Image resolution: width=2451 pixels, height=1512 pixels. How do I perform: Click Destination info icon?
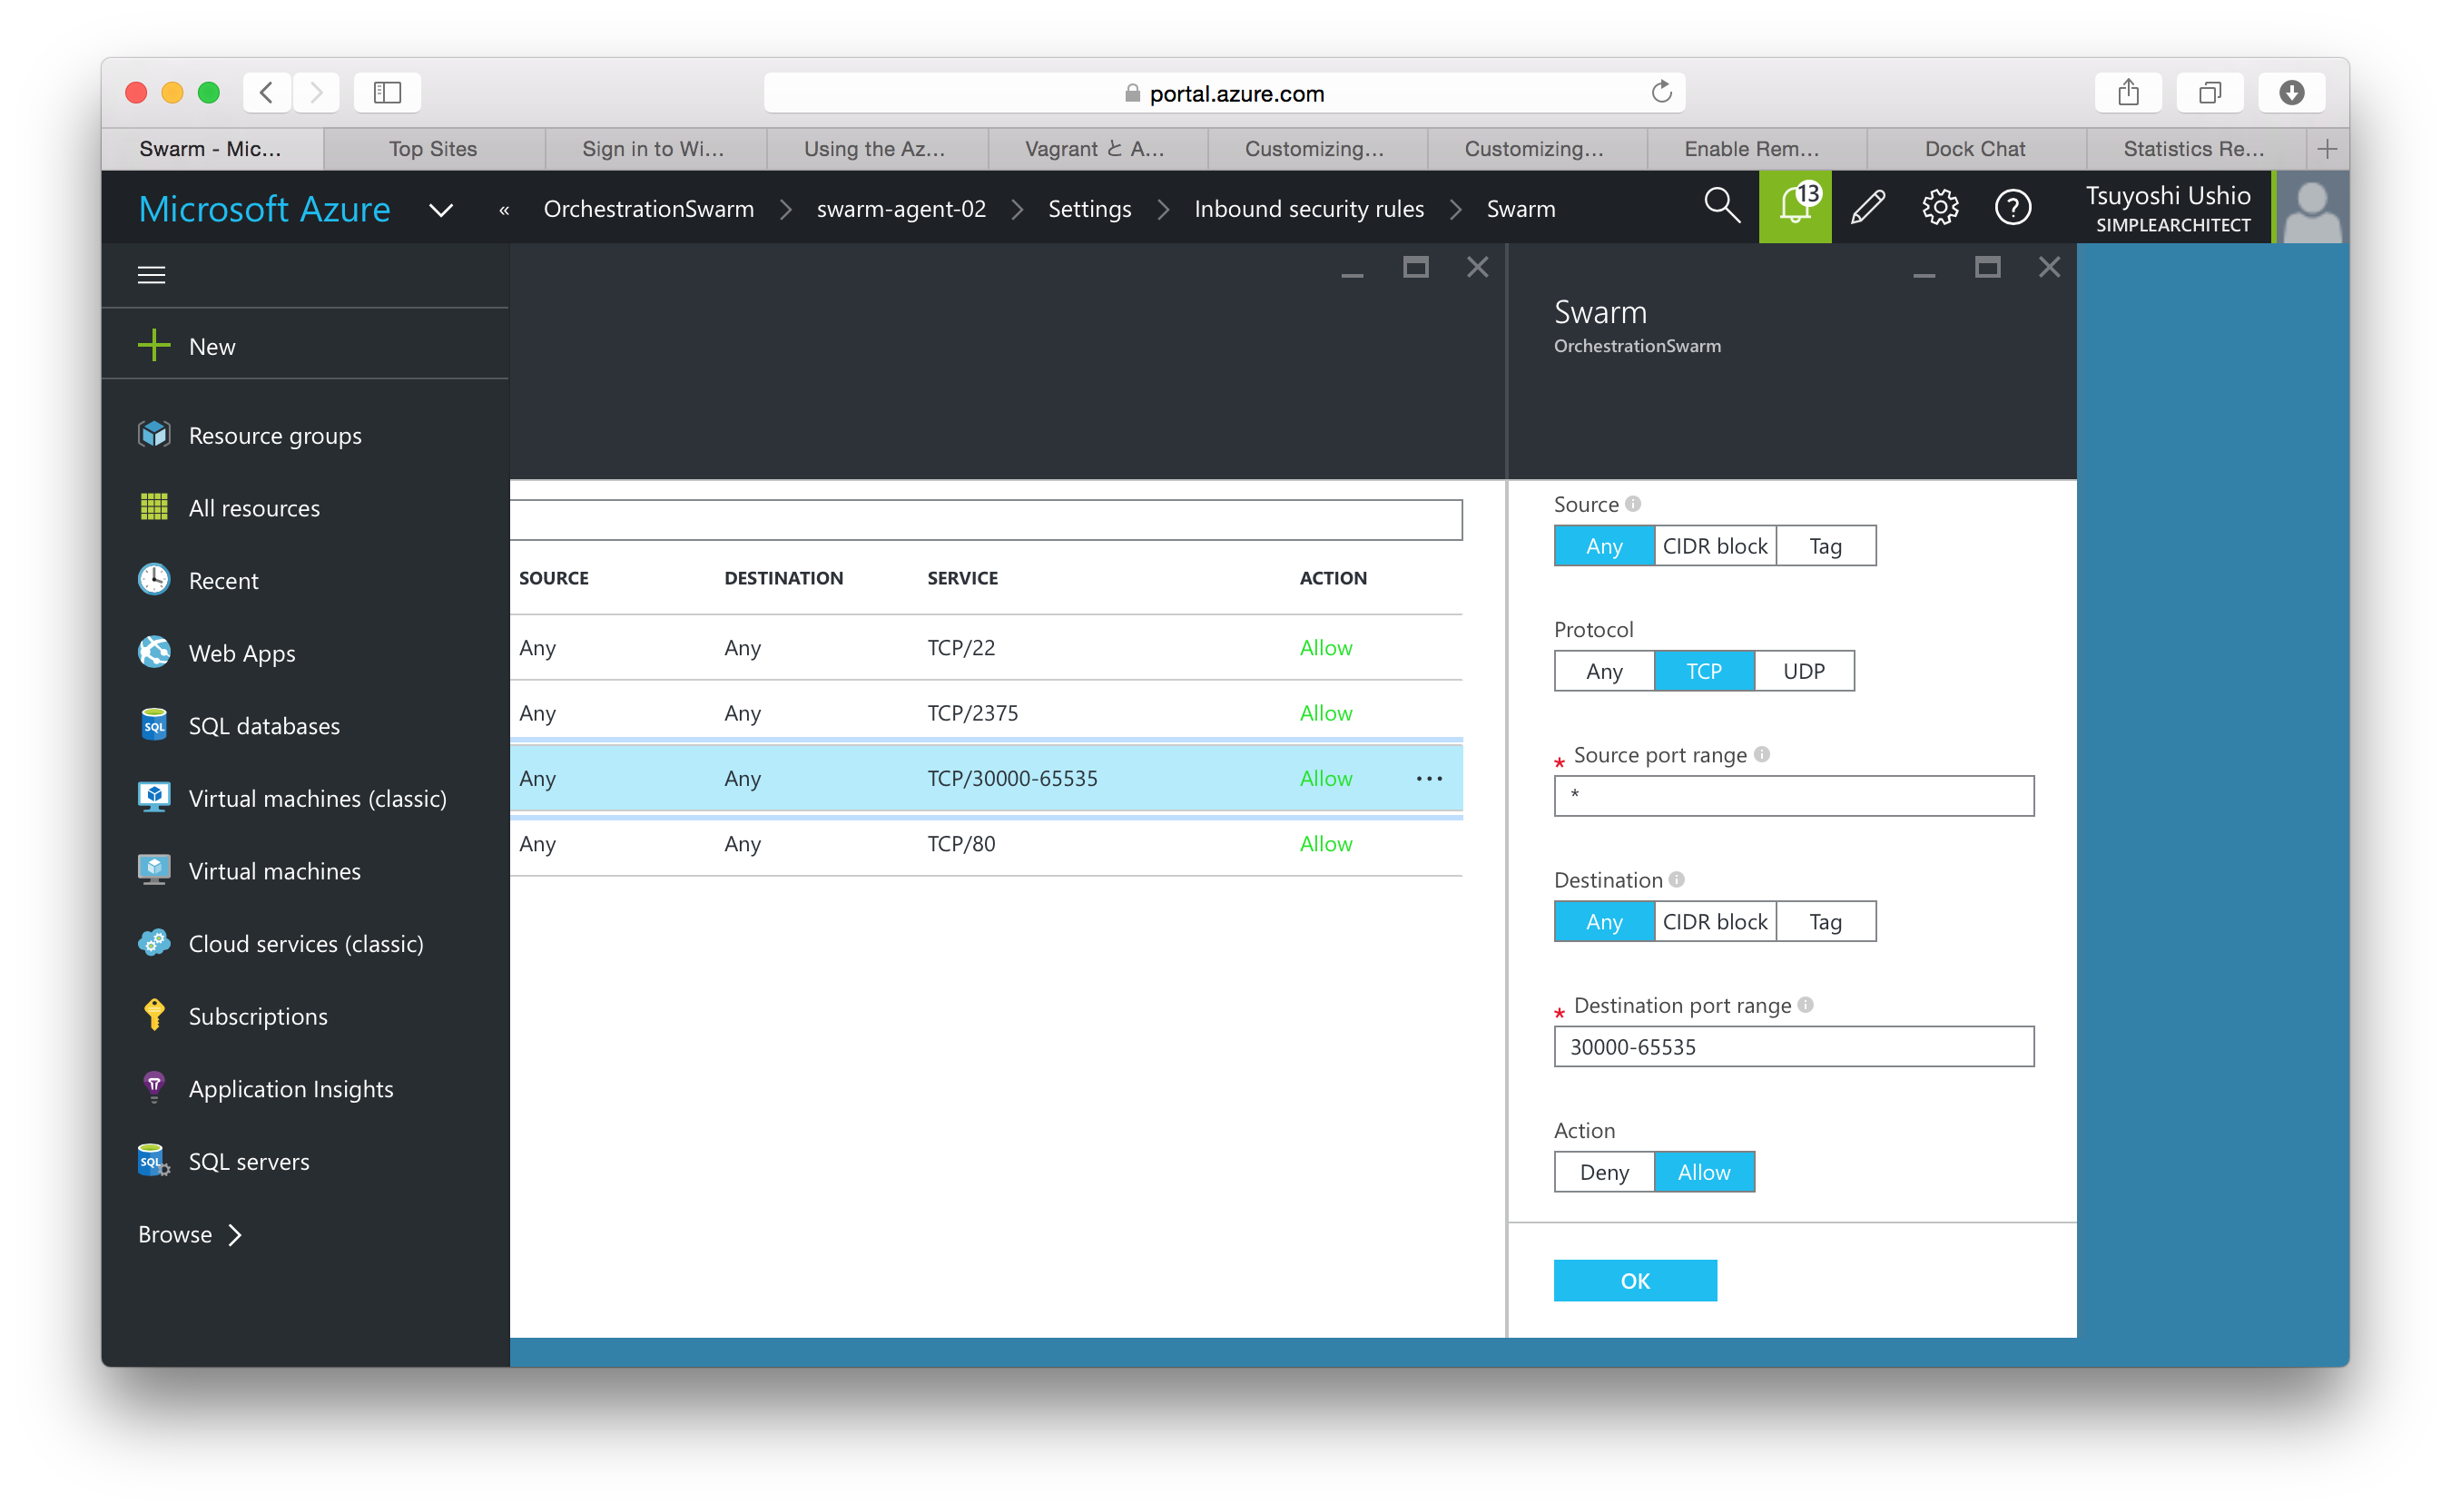tap(1677, 879)
